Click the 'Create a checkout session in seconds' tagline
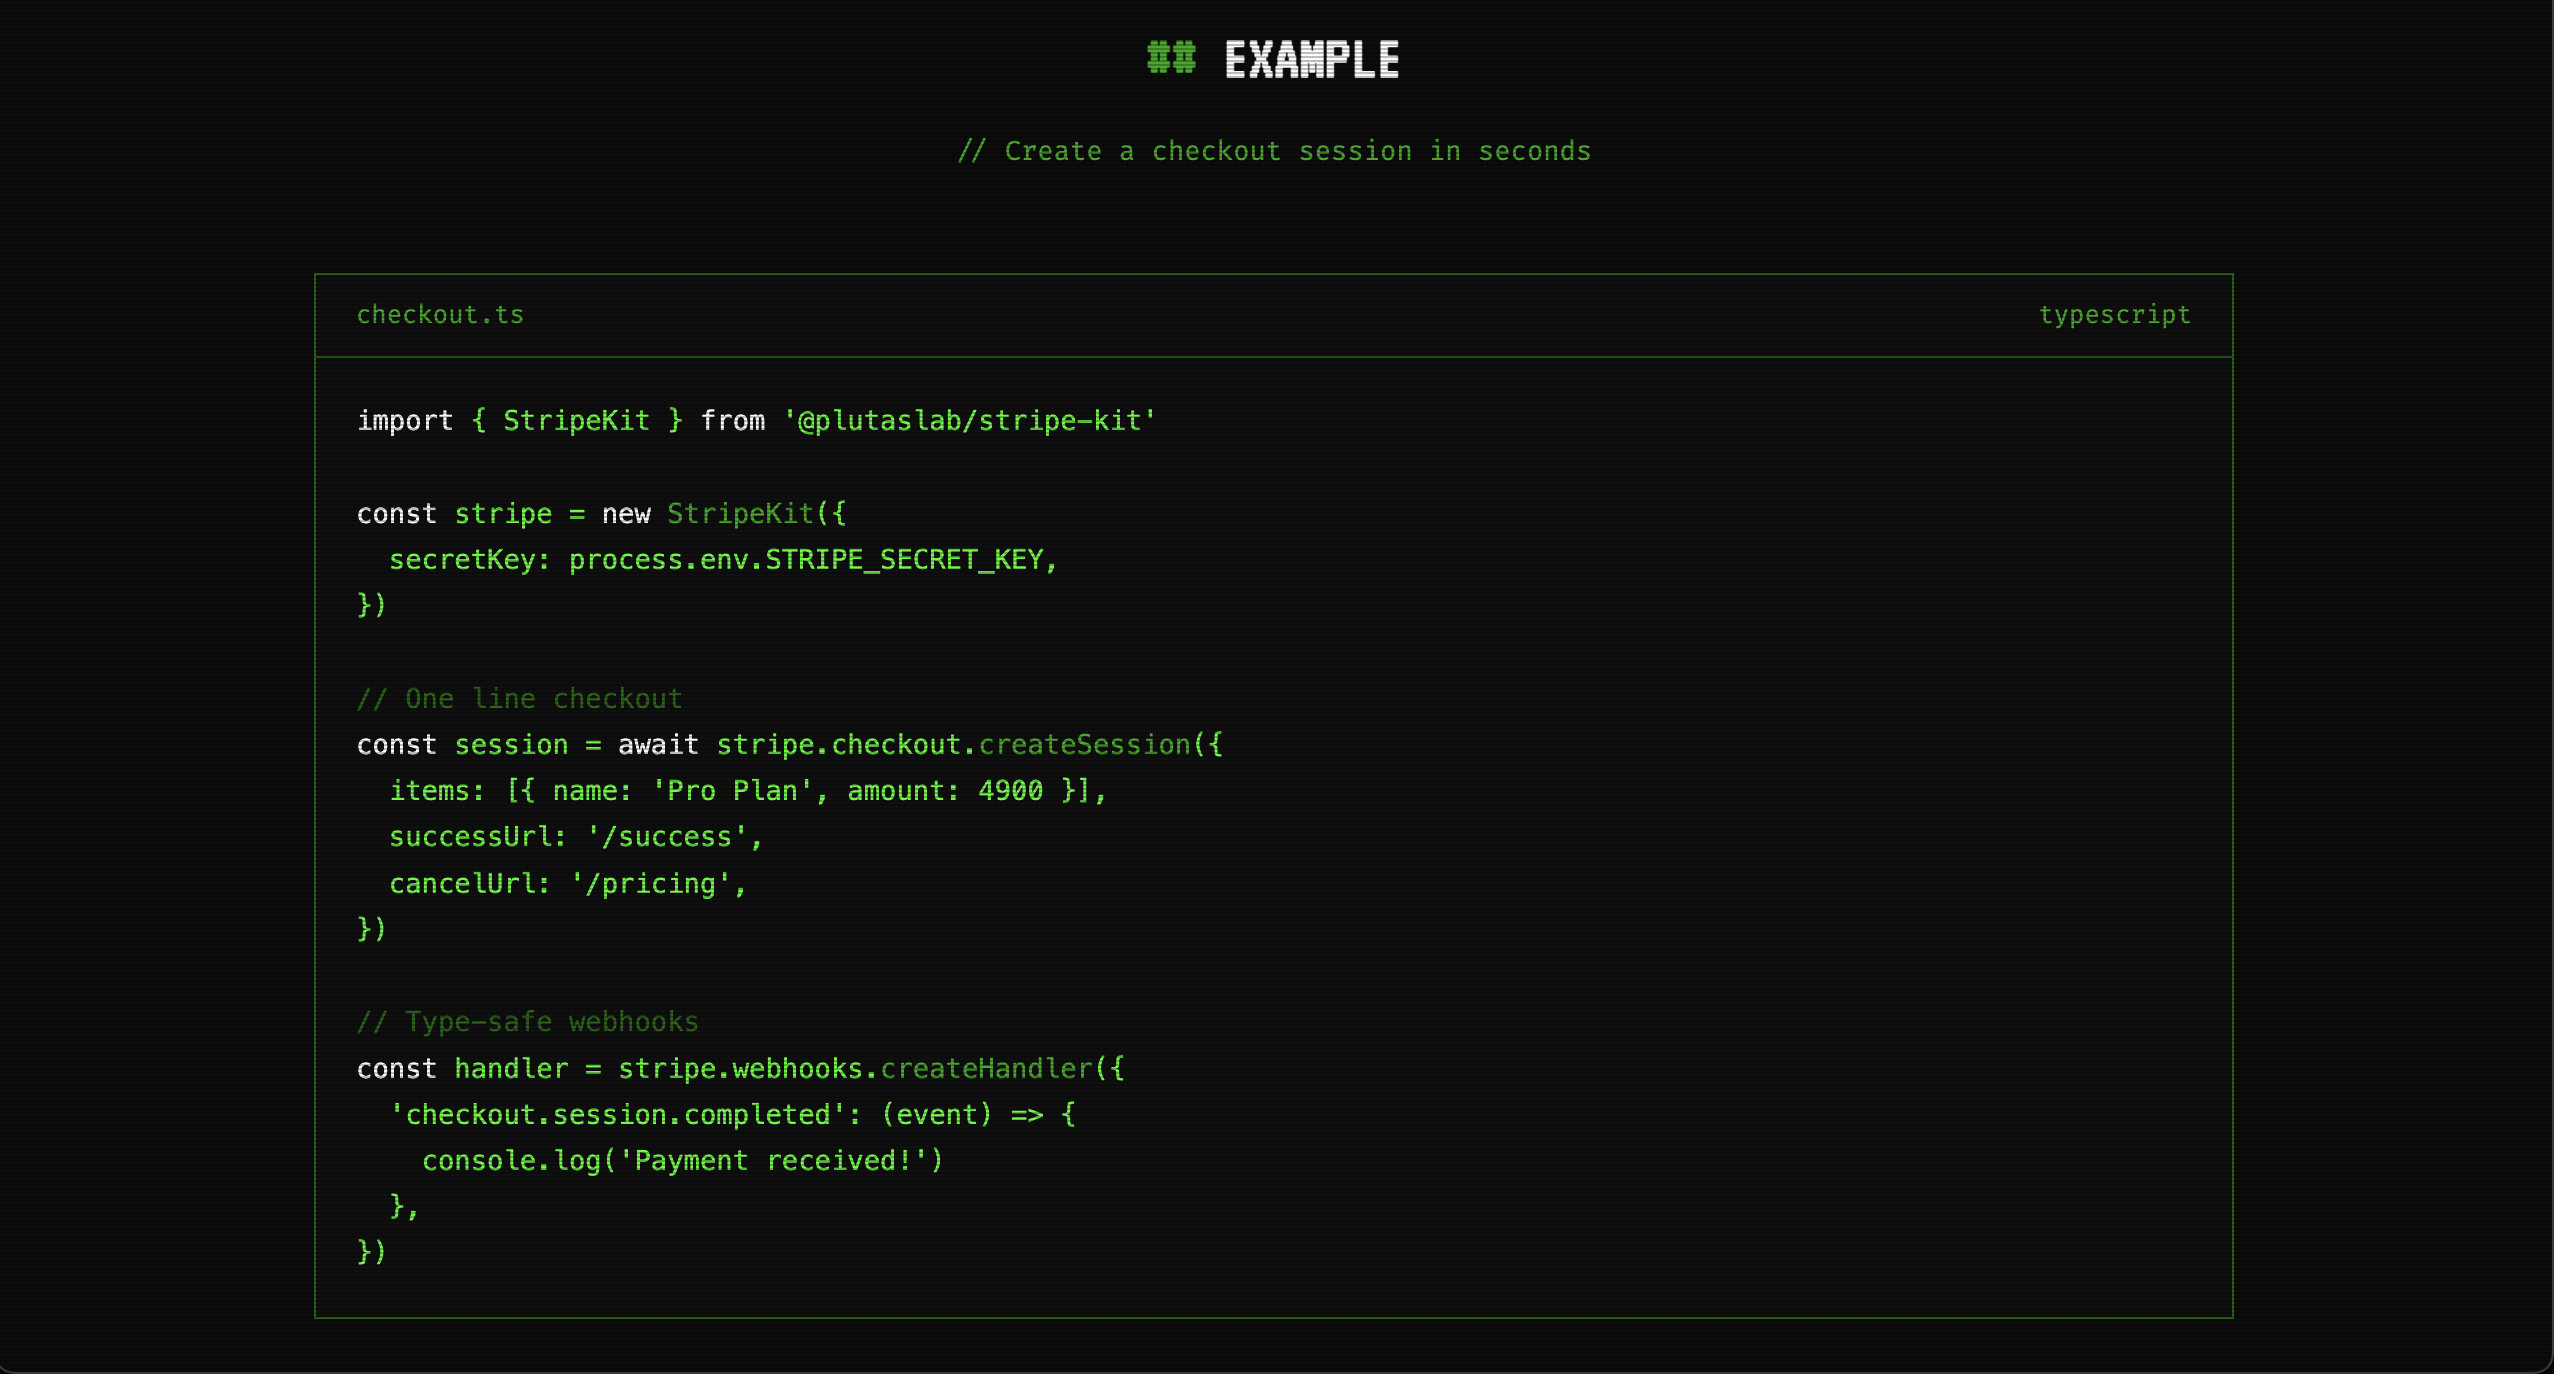 1276,150
